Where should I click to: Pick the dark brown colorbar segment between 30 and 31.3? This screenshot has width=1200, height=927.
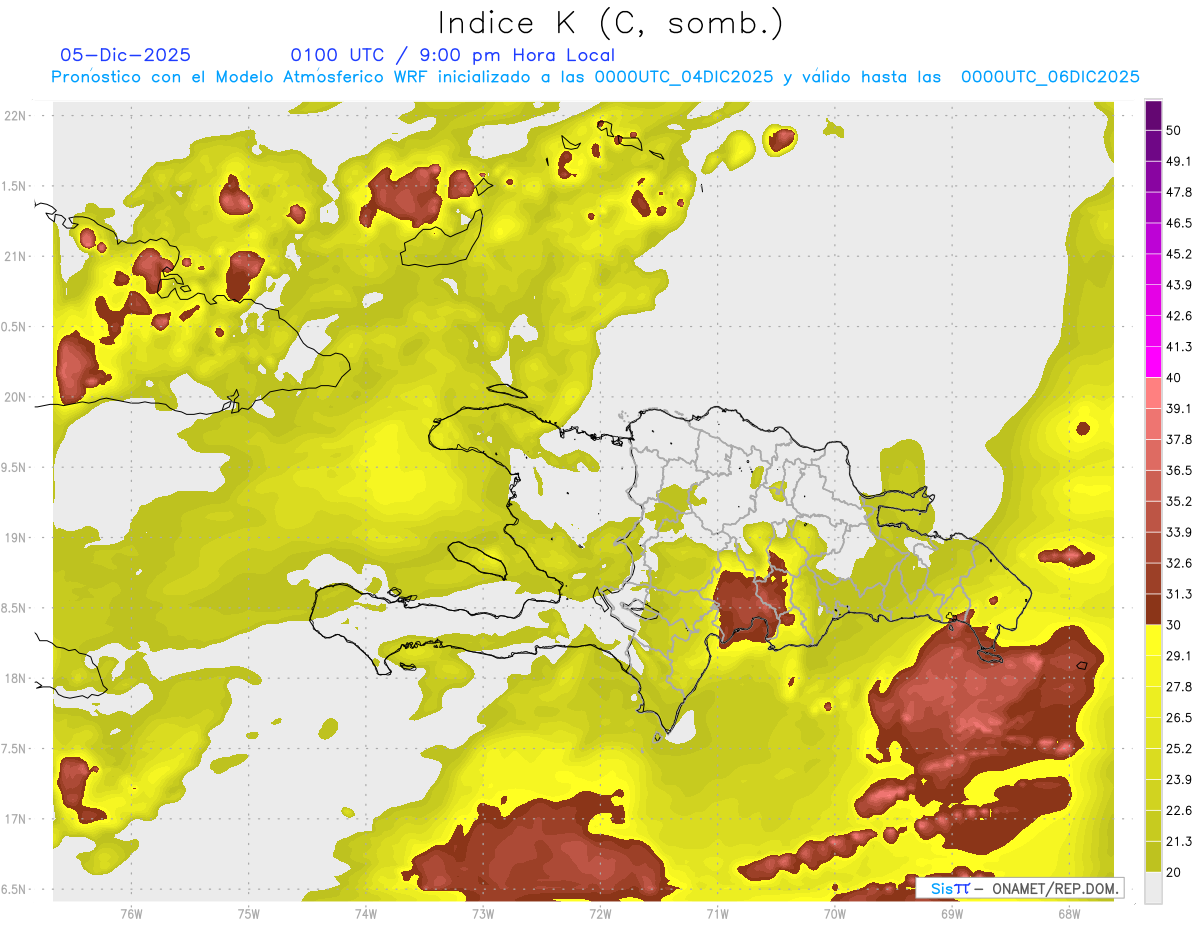pos(1153,609)
